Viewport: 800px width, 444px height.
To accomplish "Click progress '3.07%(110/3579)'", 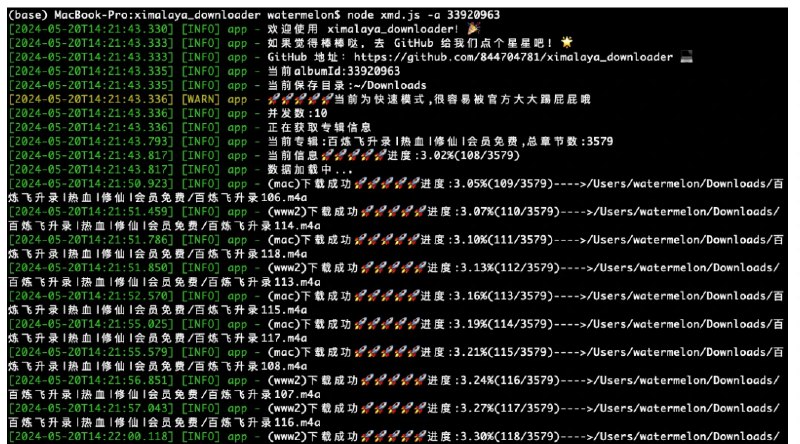I will pos(509,212).
